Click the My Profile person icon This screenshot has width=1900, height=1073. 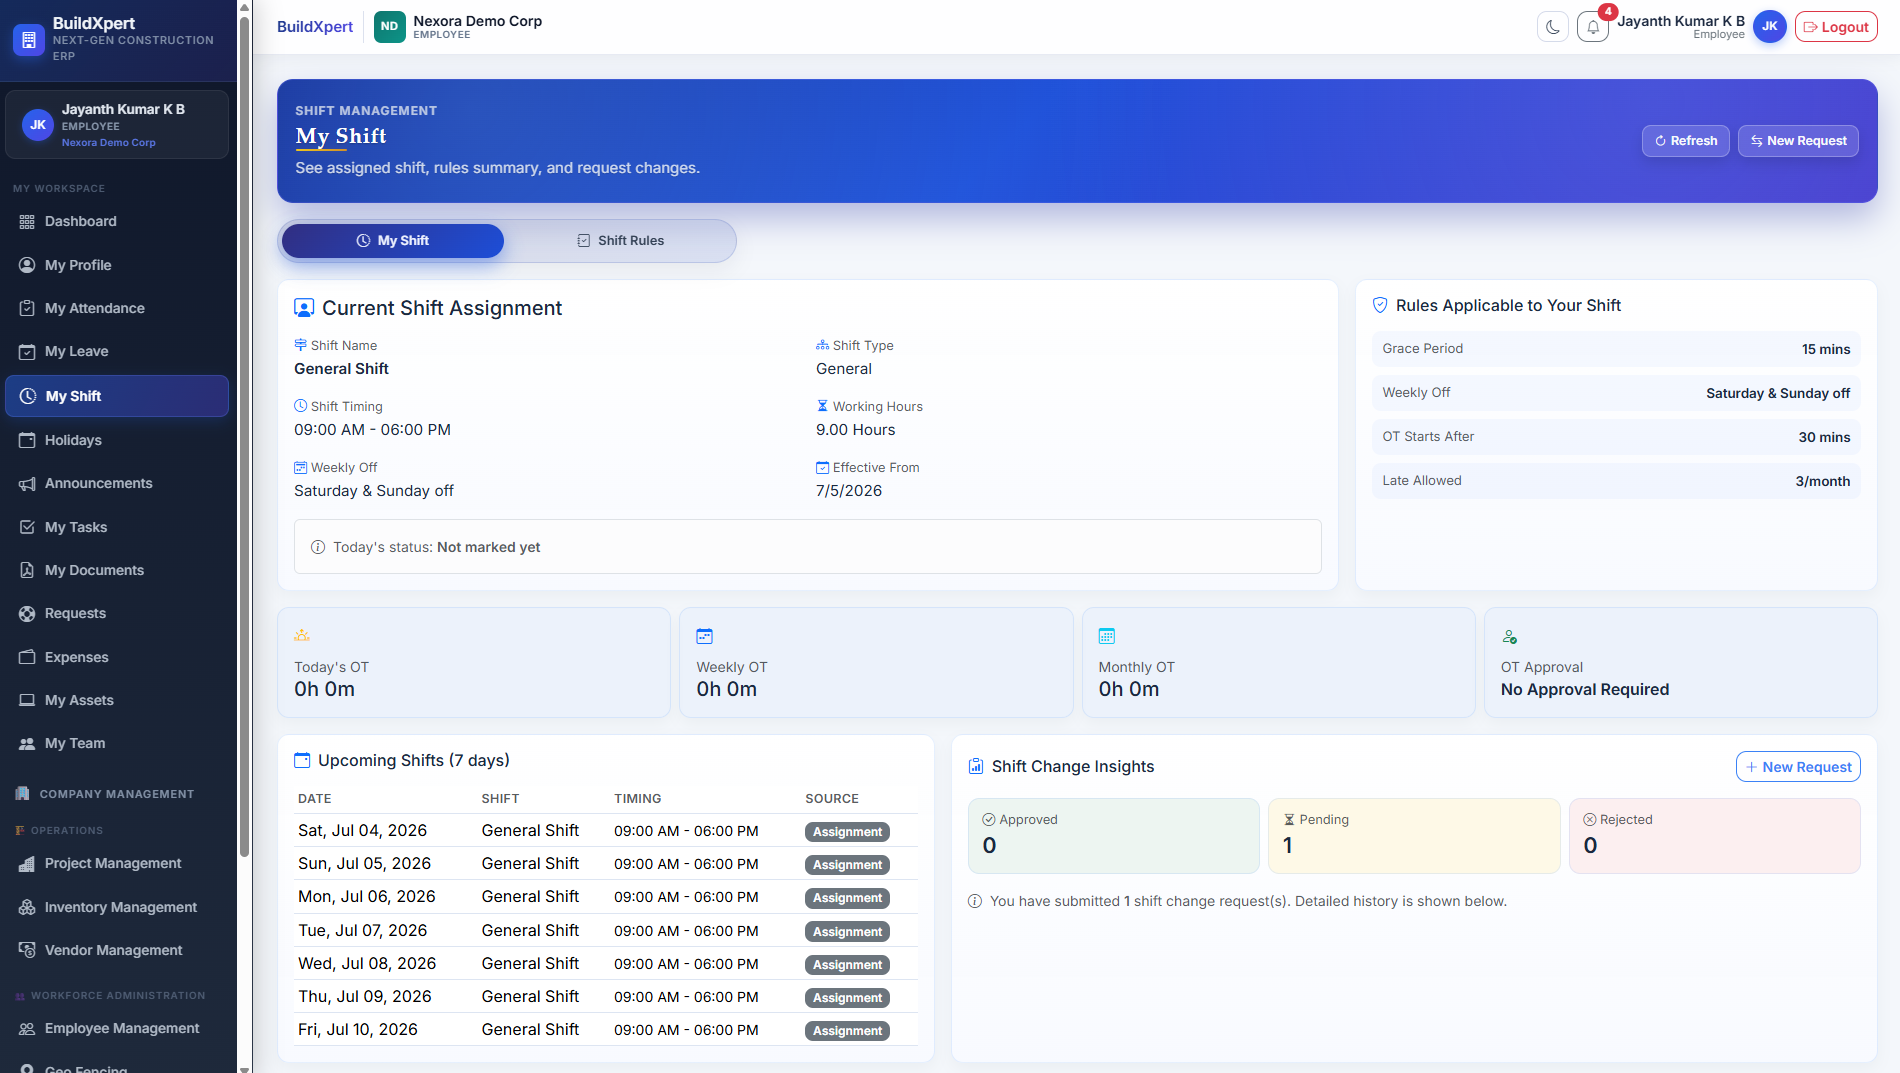tap(27, 265)
